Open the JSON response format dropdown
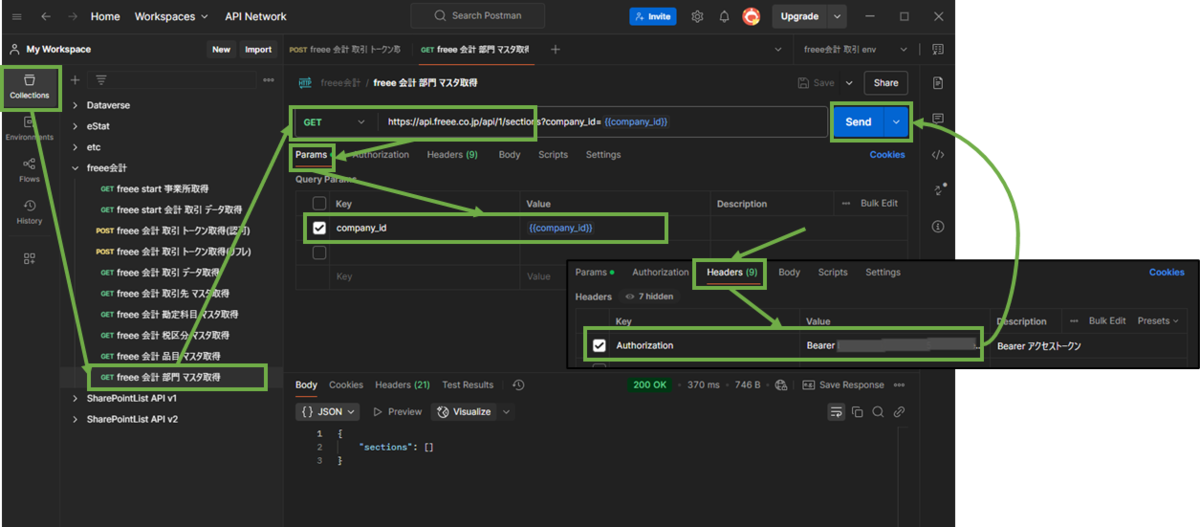Viewport: 1200px width, 527px height. pyautogui.click(x=328, y=412)
